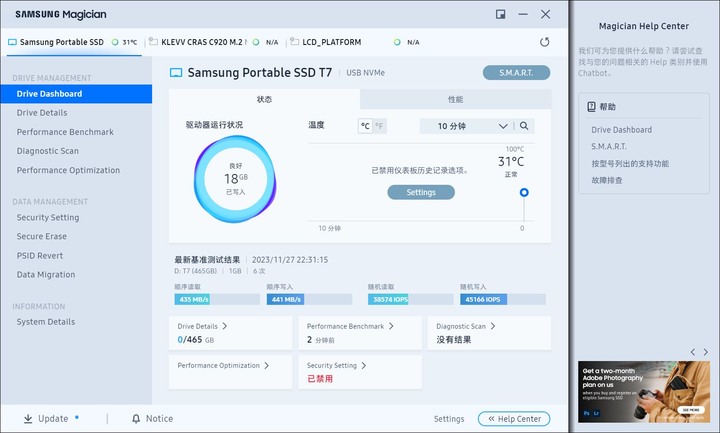Select the 状态 tab

tap(264, 99)
